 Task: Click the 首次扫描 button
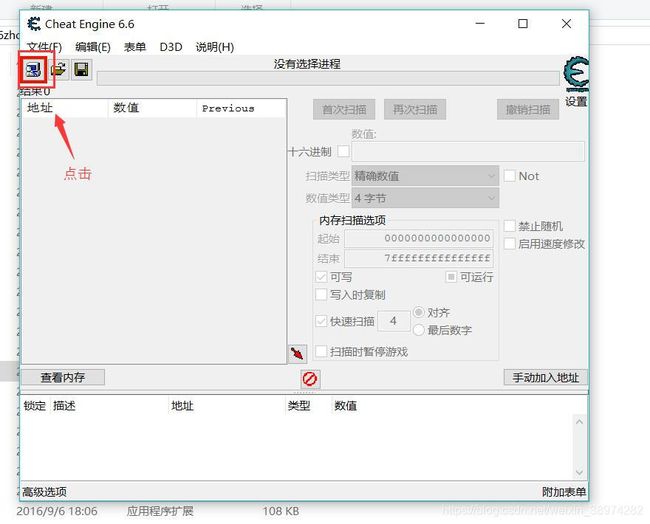[345, 109]
